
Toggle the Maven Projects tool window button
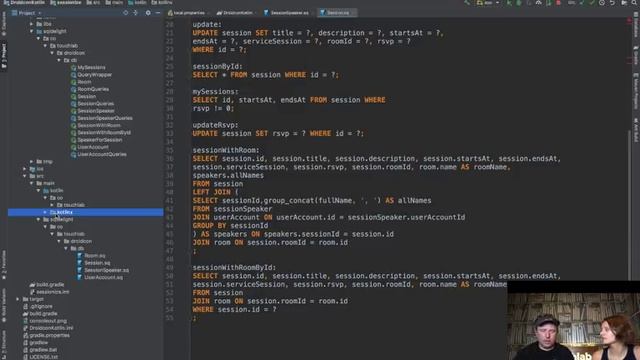(x=636, y=91)
